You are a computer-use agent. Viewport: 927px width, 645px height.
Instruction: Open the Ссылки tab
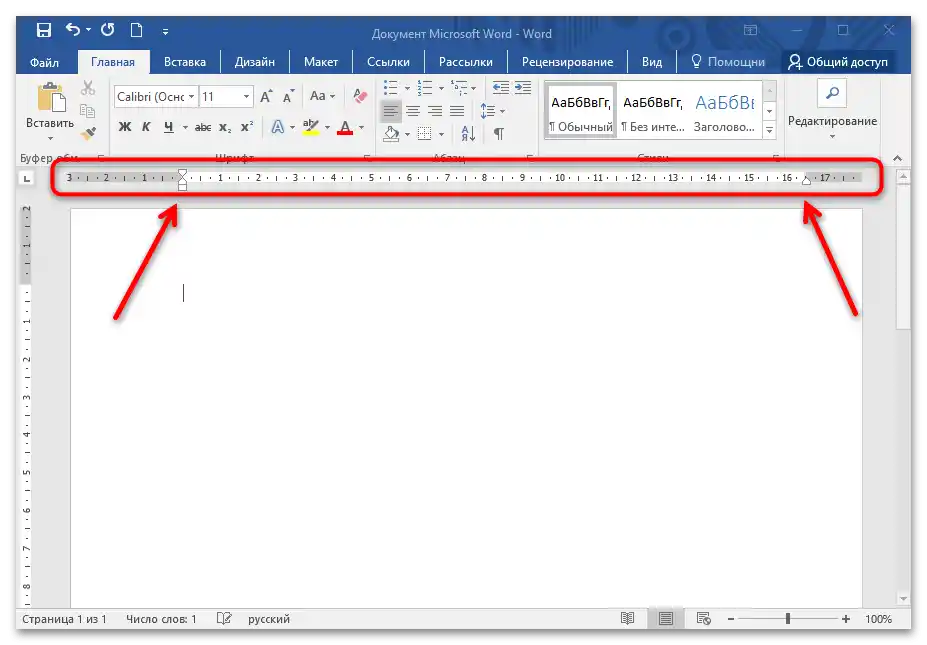pos(388,62)
